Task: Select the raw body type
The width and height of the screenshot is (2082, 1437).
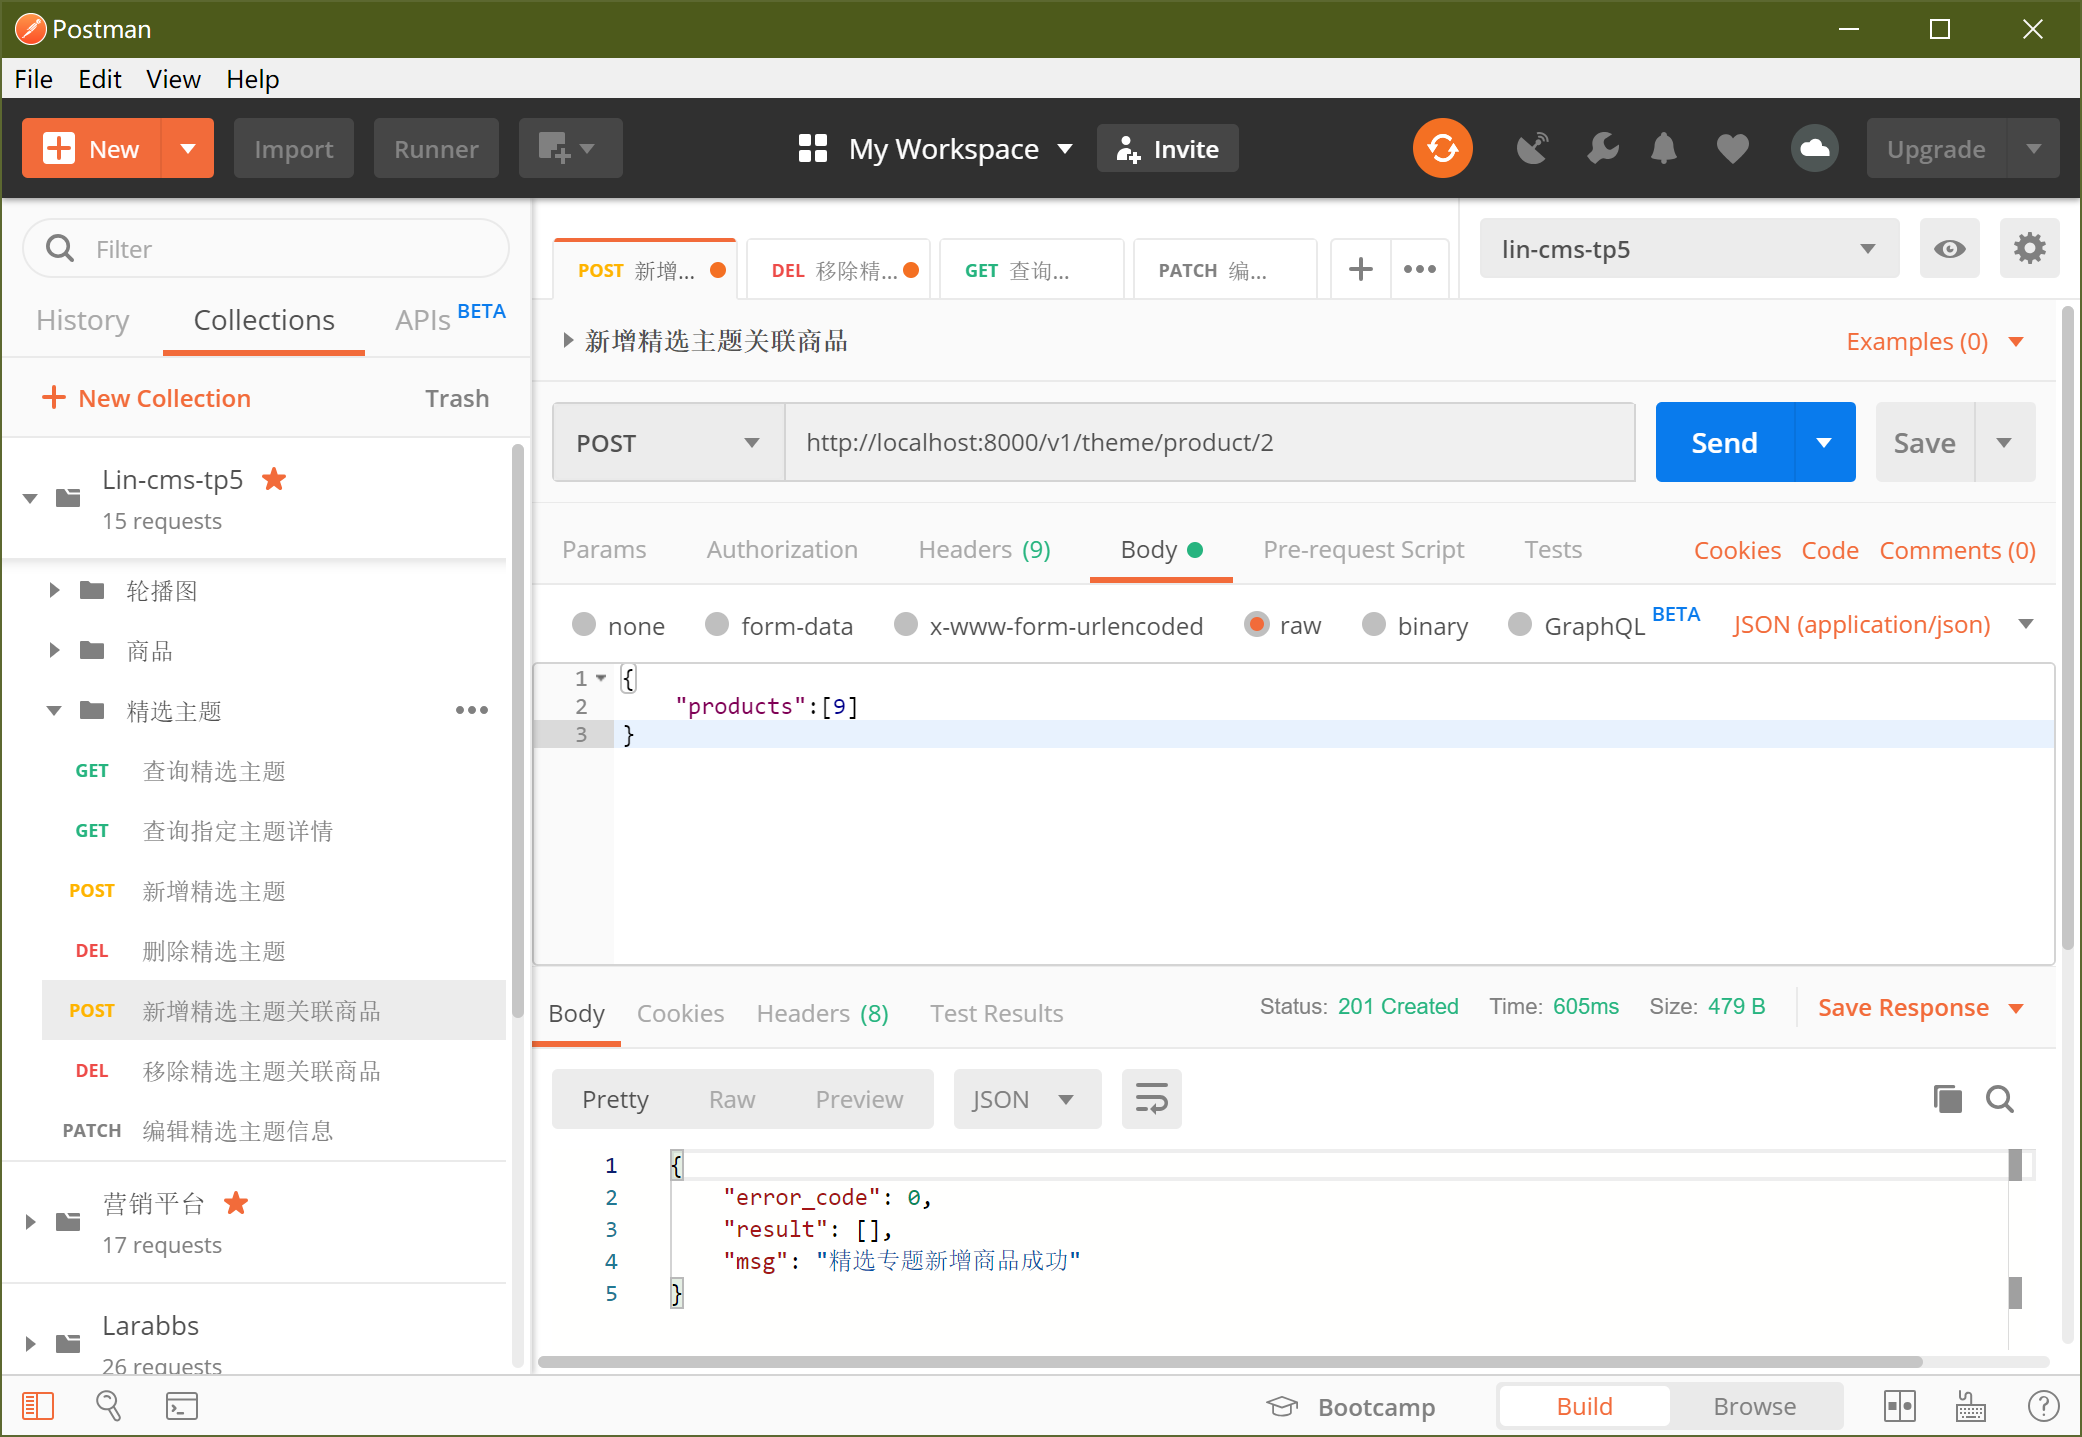Action: pos(1256,624)
